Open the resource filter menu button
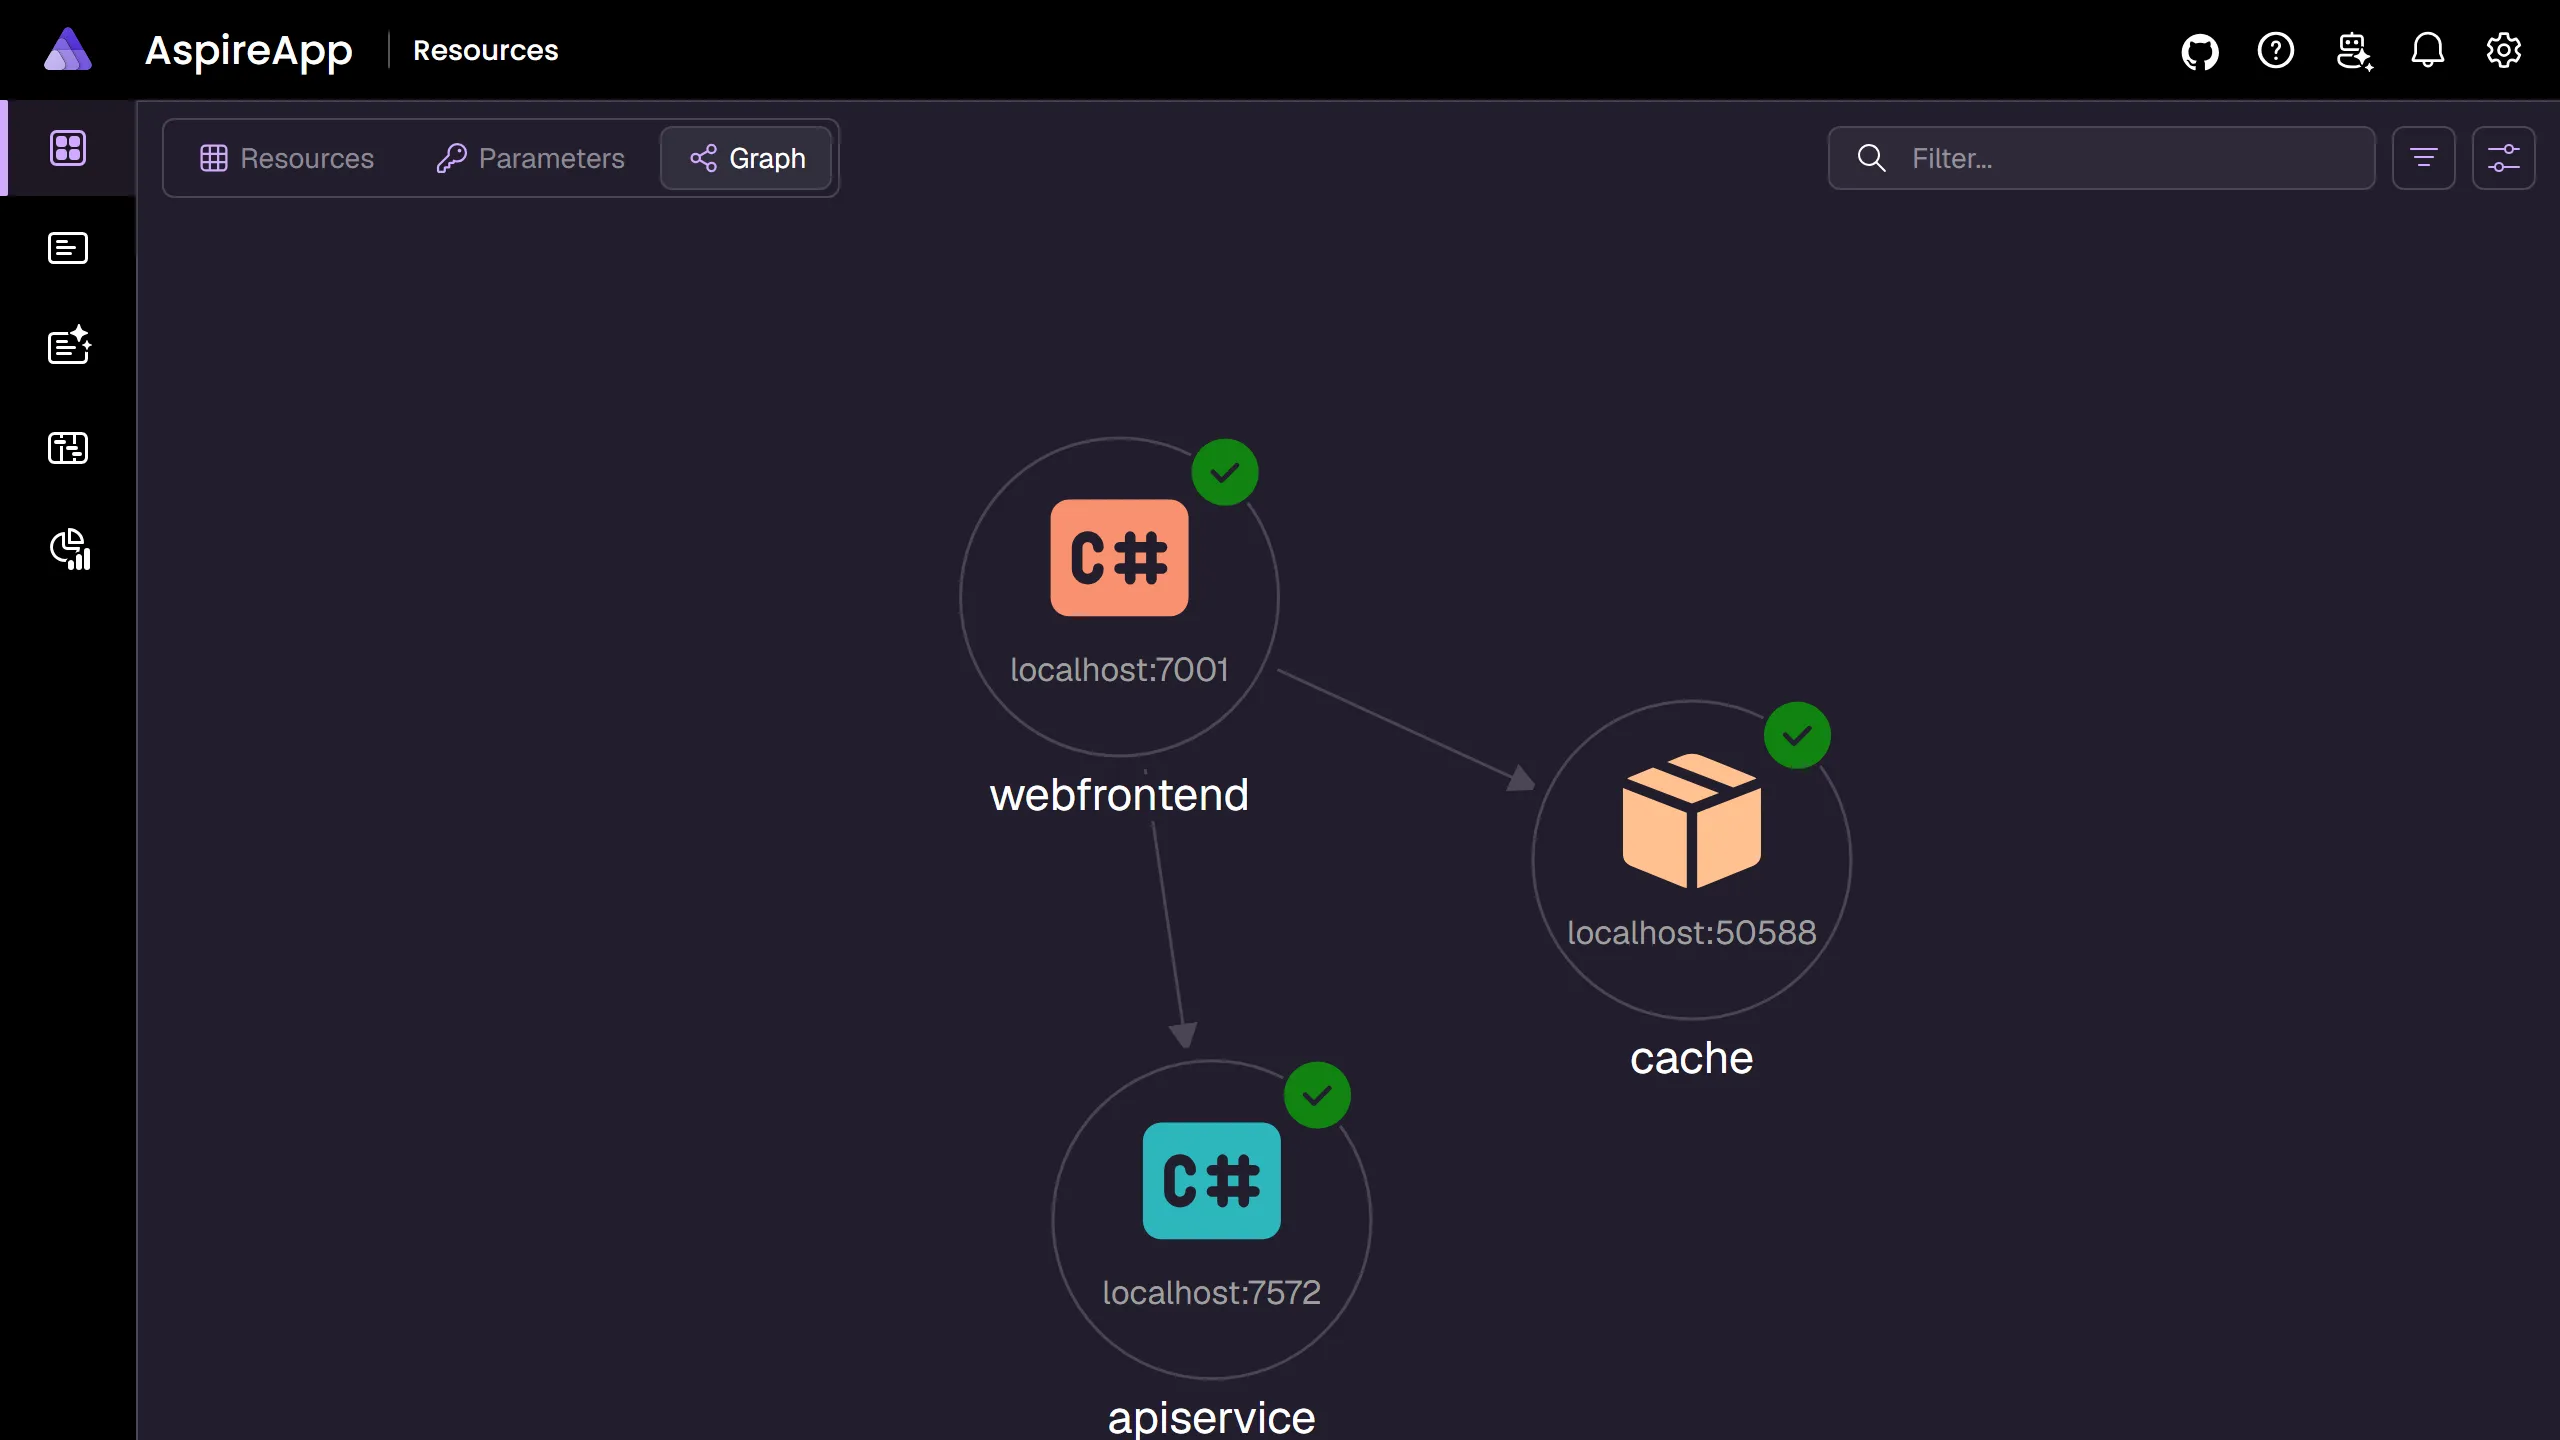Viewport: 2560px width, 1440px height. [2423, 158]
